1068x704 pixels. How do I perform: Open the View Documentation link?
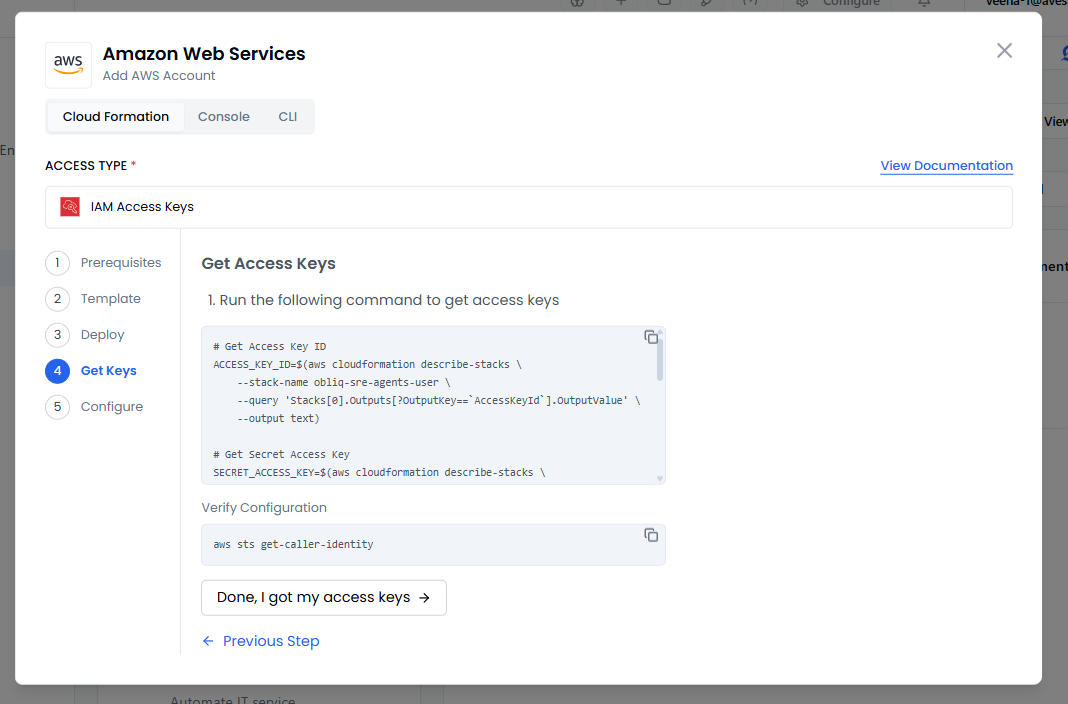(x=946, y=166)
